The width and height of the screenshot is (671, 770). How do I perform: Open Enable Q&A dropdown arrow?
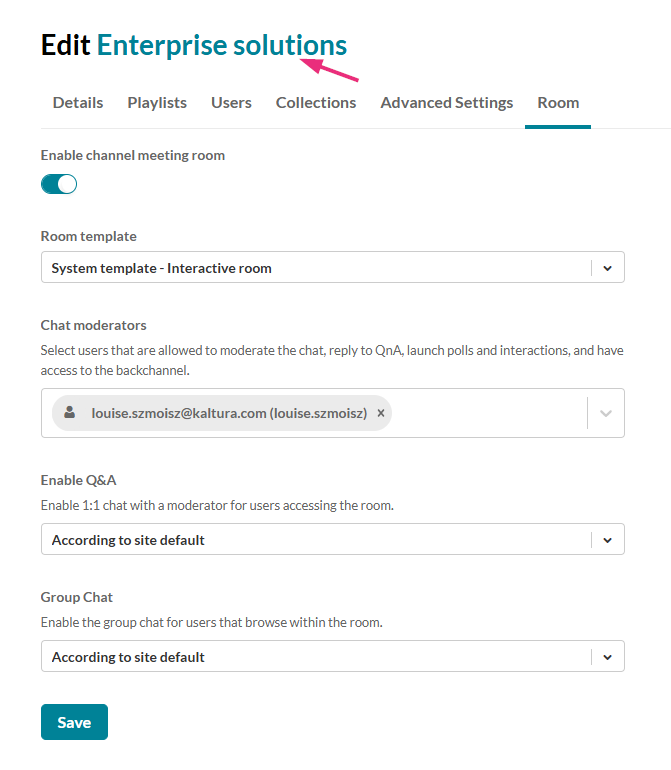608,540
